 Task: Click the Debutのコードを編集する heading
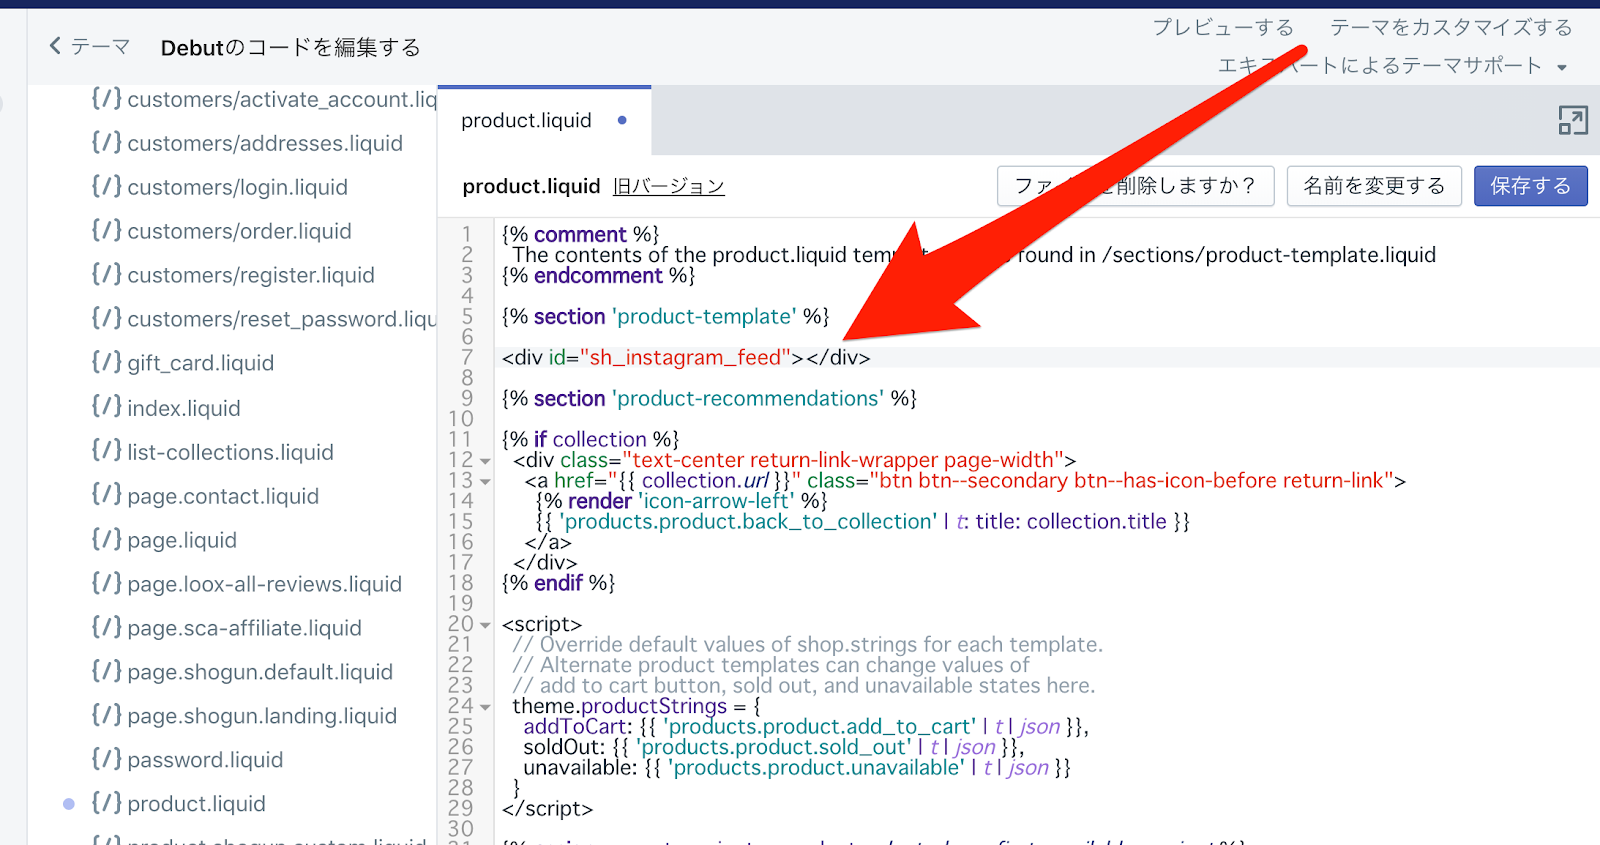[x=291, y=47]
